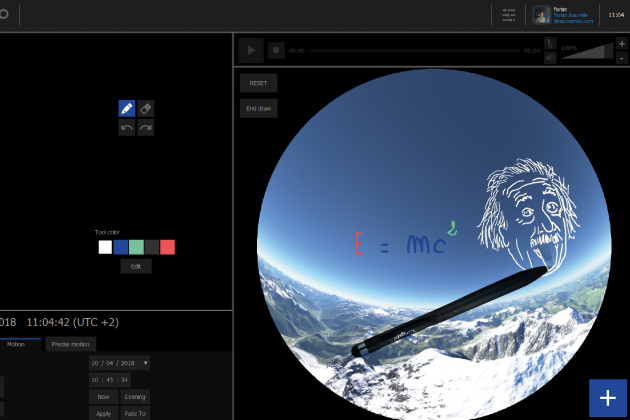The image size is (630, 420).
Task: Pick the dark gray tool color
Action: point(152,247)
